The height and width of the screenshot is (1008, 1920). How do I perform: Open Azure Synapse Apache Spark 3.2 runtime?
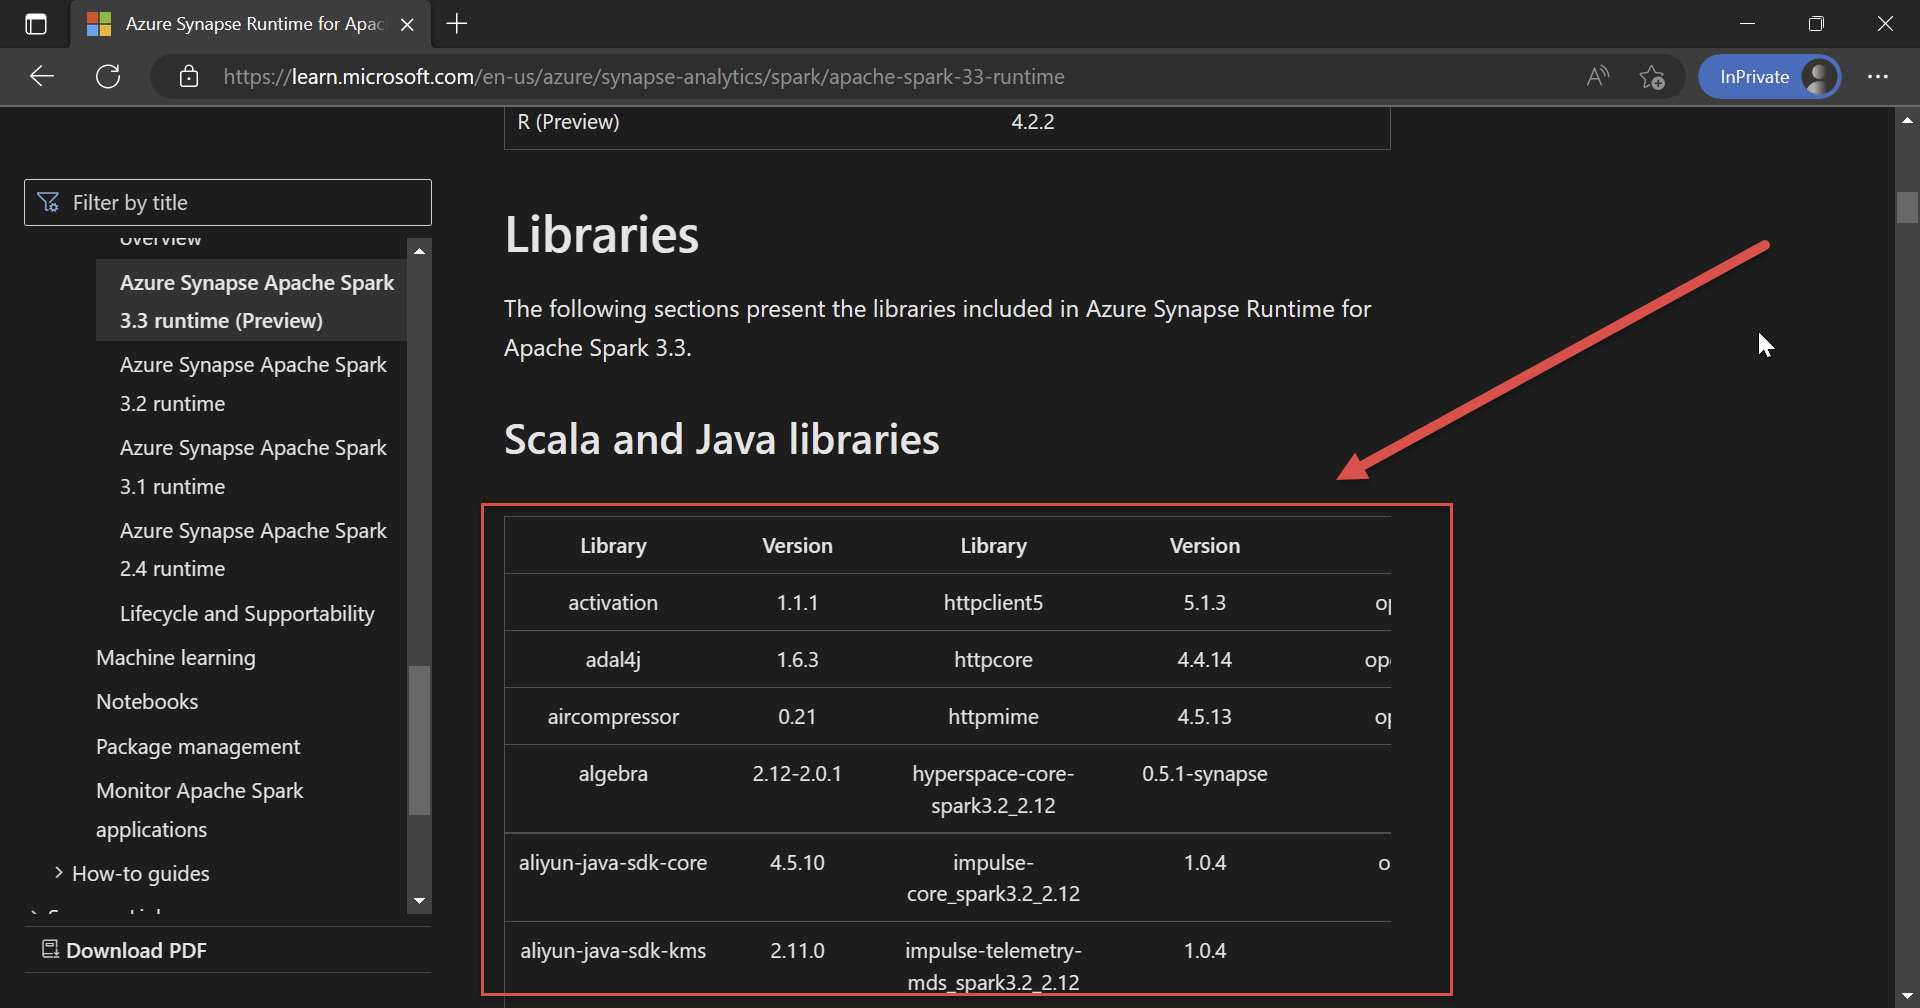coord(253,384)
